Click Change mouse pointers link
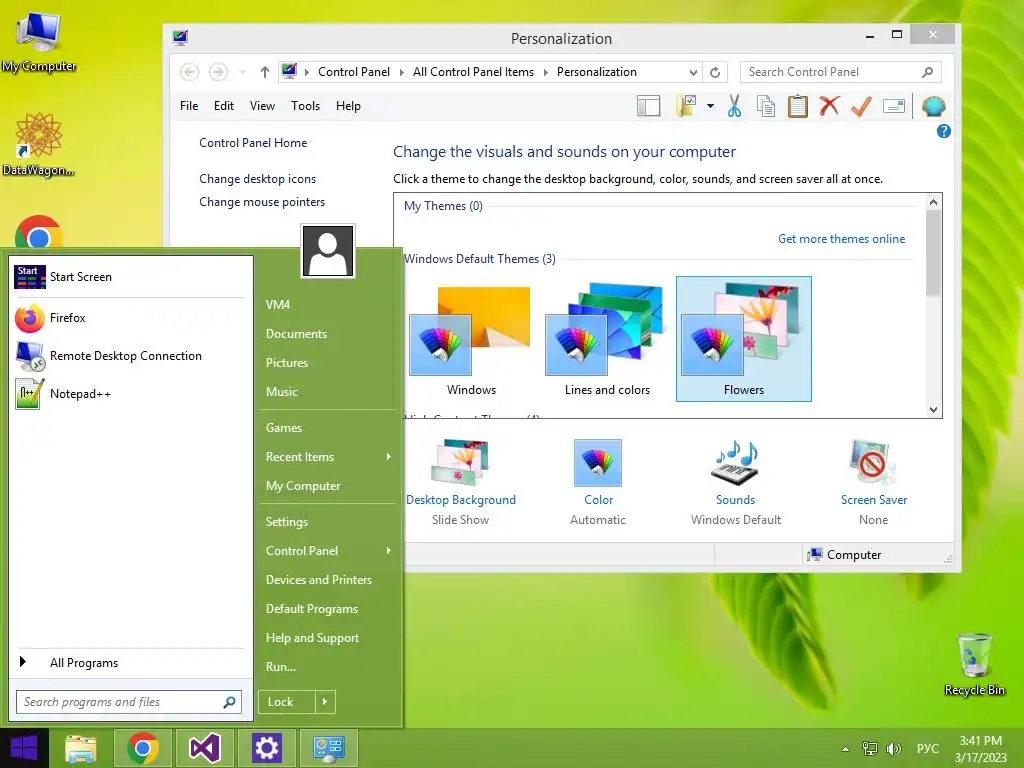The width and height of the screenshot is (1024, 768). [x=262, y=202]
